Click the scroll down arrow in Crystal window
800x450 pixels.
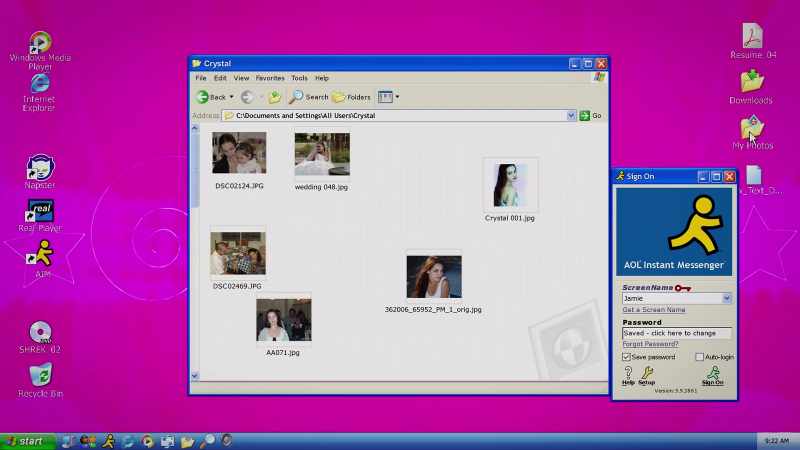click(x=195, y=376)
